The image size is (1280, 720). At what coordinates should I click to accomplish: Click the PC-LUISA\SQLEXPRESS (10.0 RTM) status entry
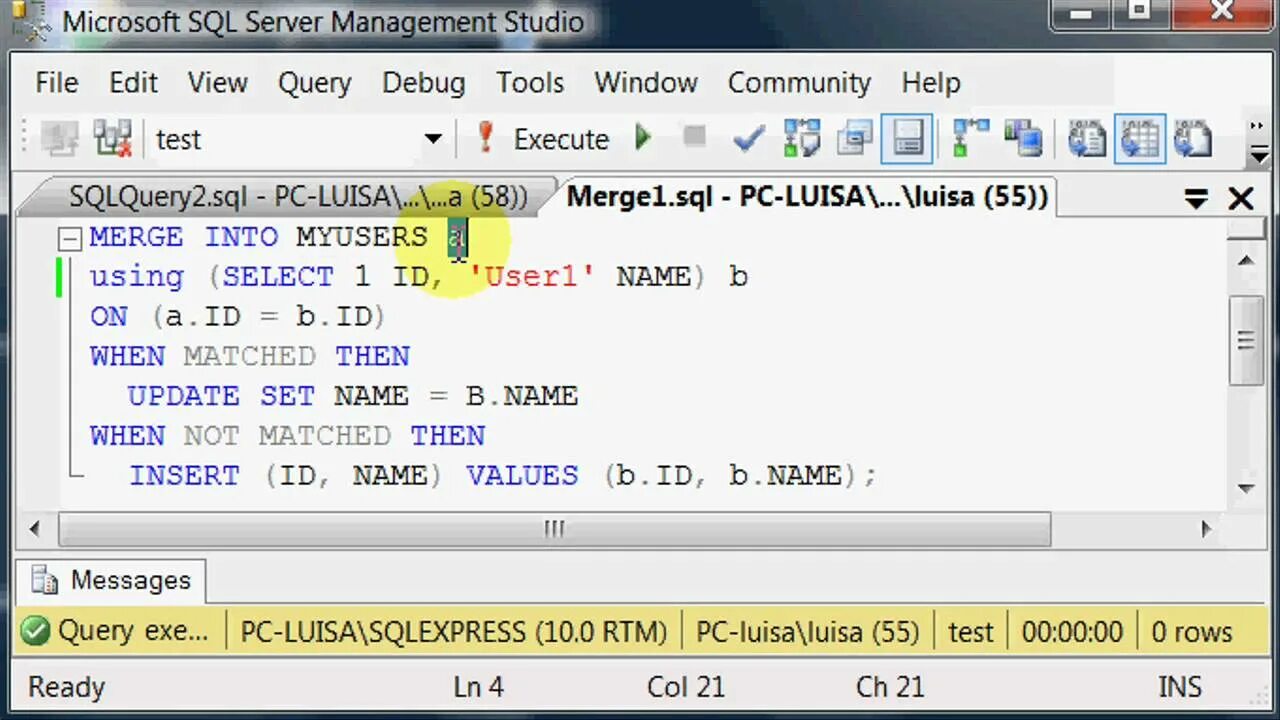coord(453,632)
